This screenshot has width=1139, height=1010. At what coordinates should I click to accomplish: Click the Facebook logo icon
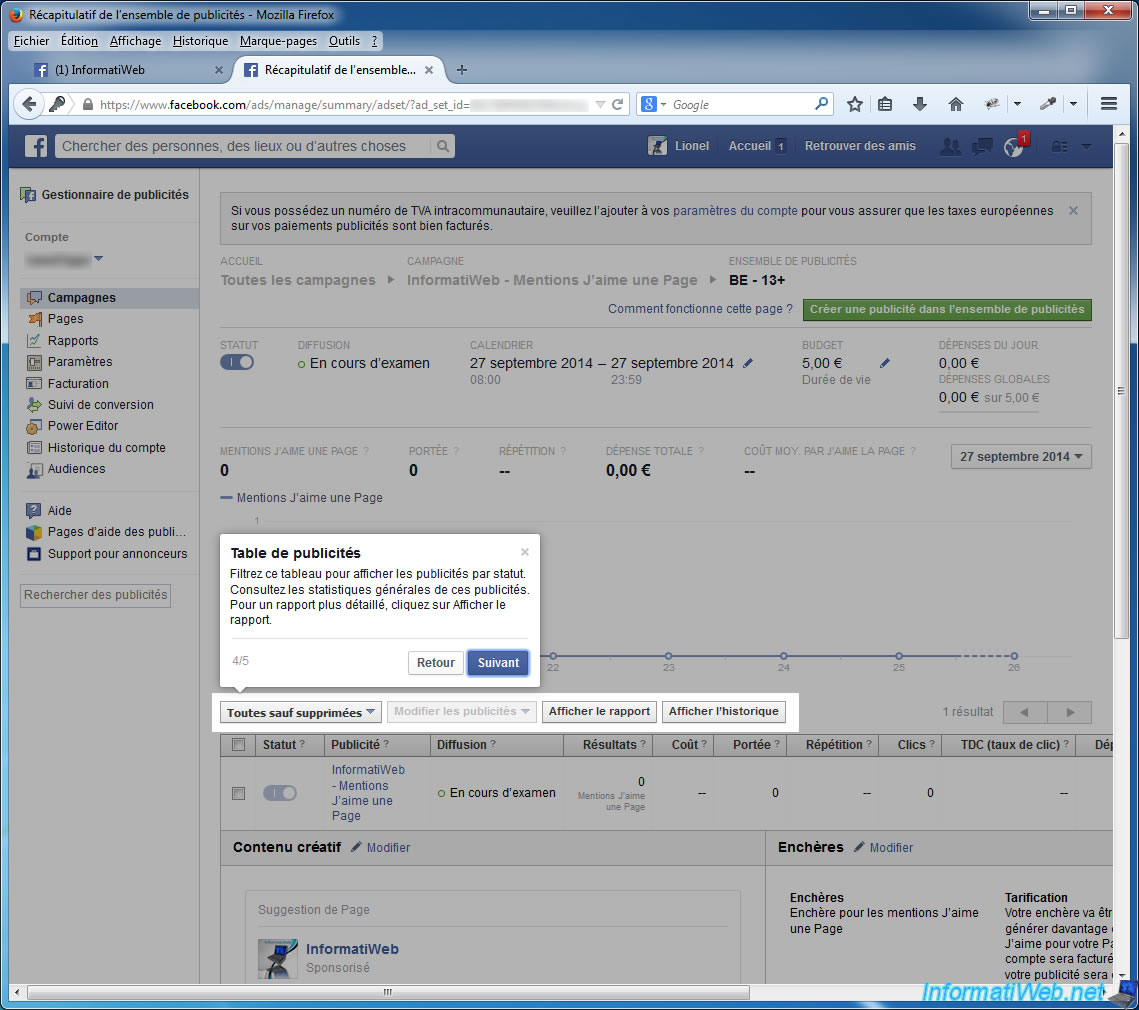pos(36,146)
